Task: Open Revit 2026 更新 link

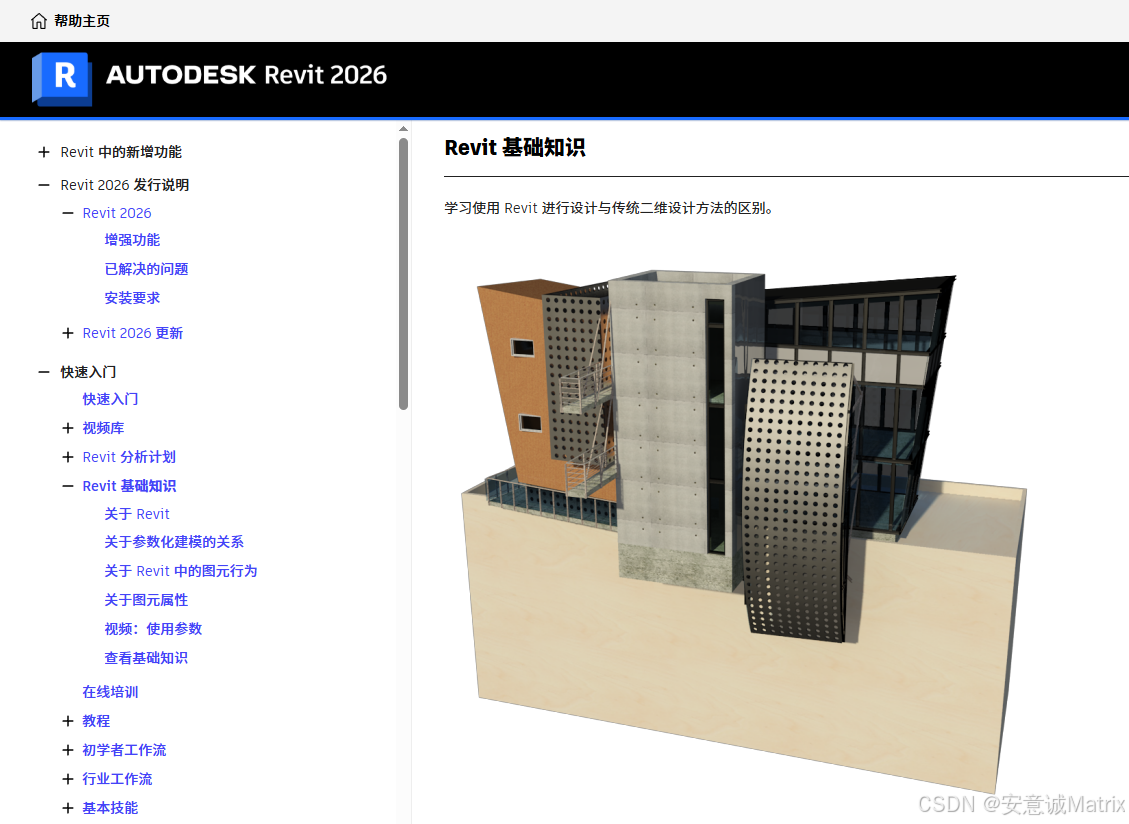Action: pos(132,333)
